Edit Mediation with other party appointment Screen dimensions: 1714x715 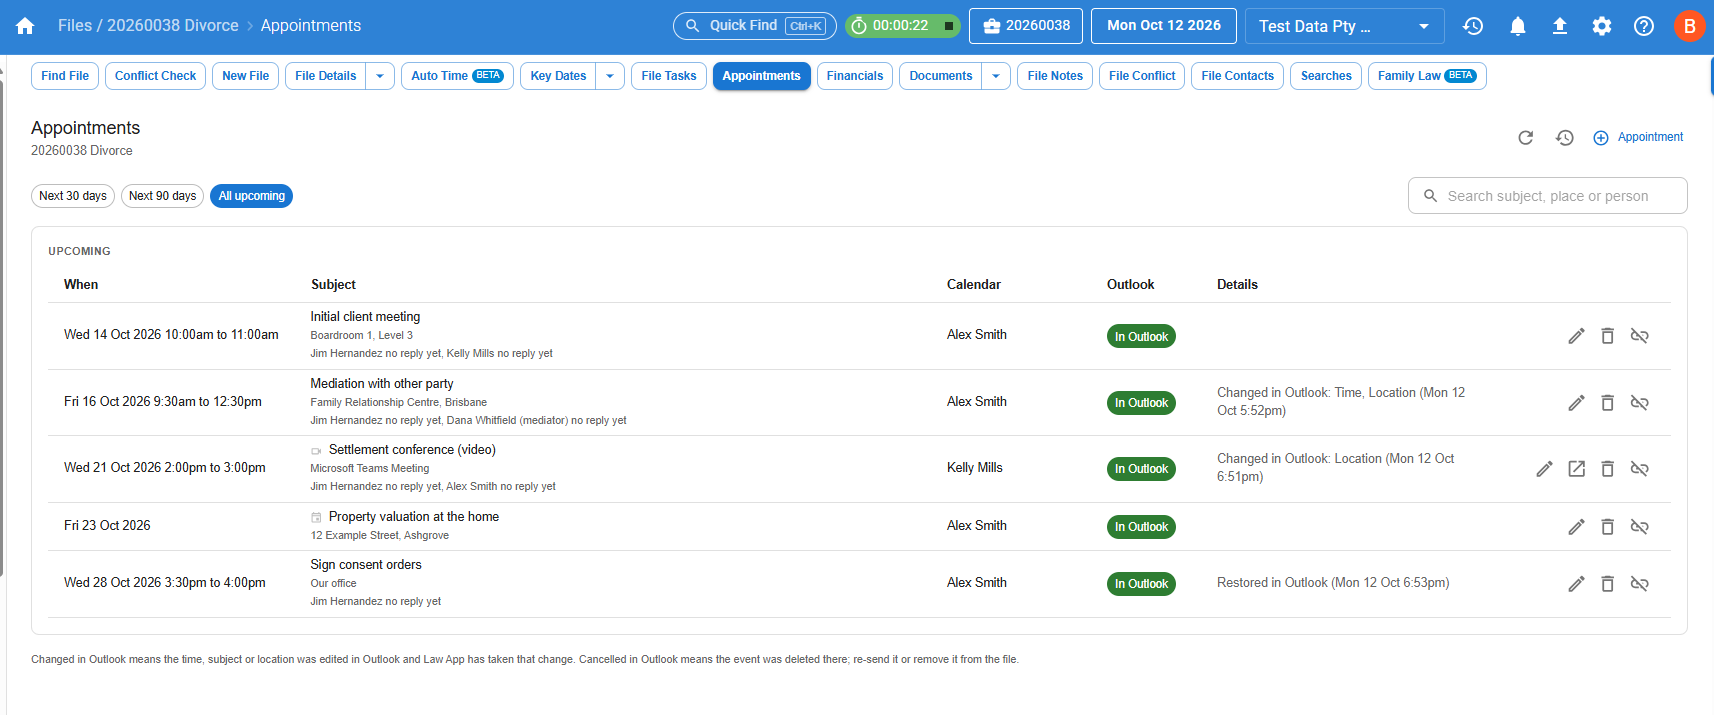tap(1576, 403)
